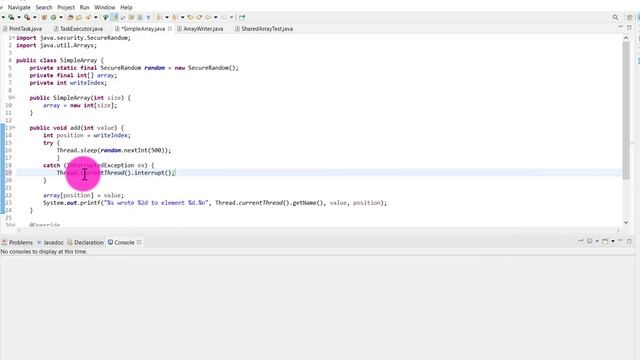Toggle Show Whitespace Characters paragraph icon

[x=149, y=17]
